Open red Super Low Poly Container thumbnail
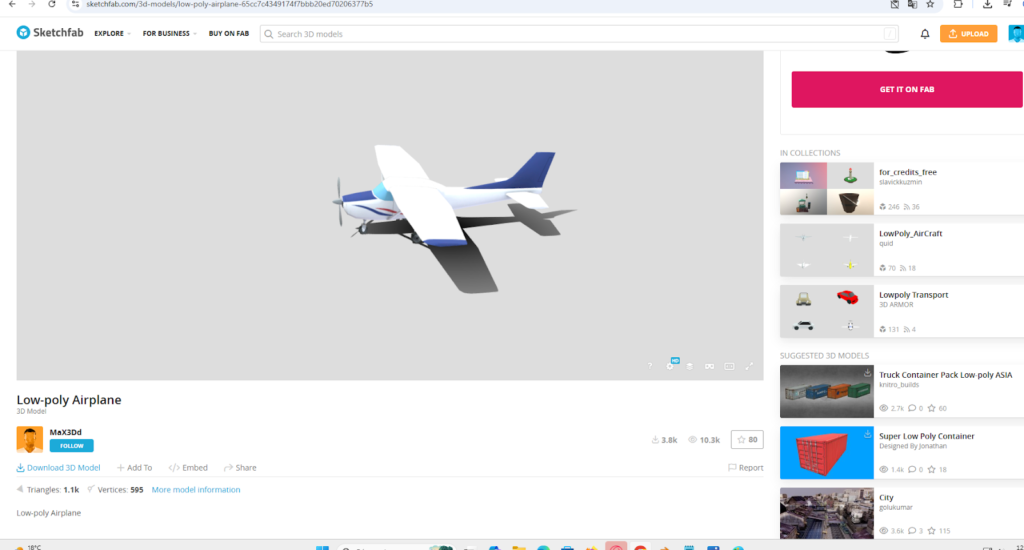 tap(827, 453)
